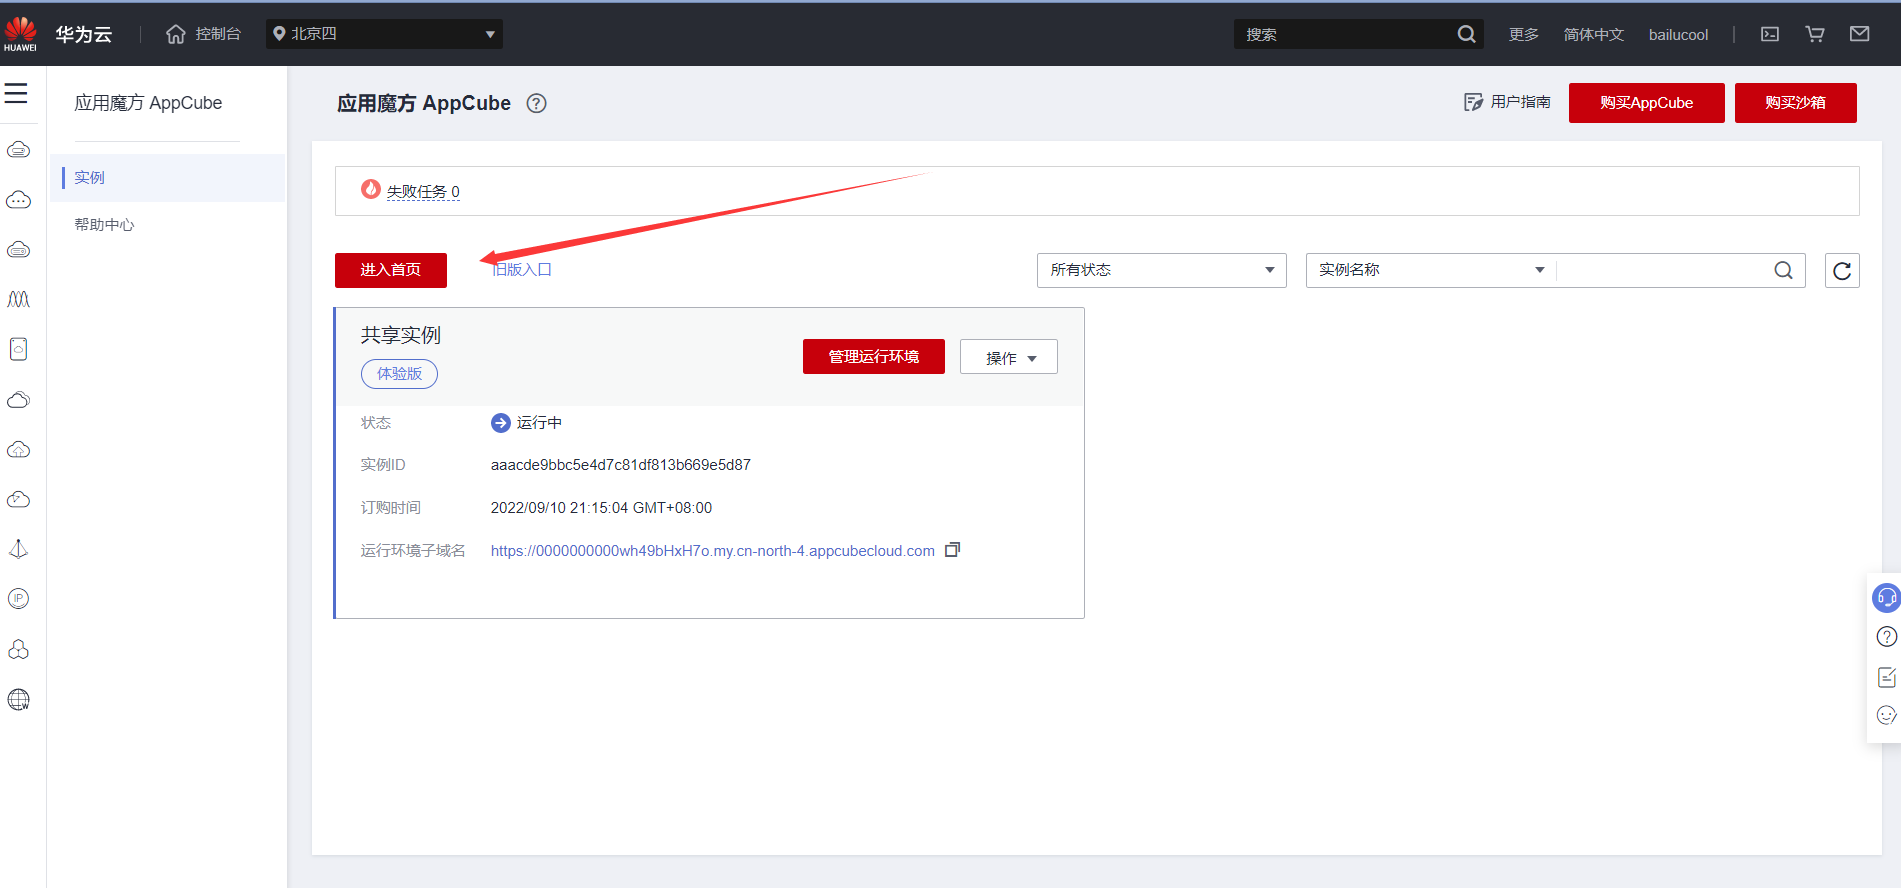
Task: Focus the instance name search input
Action: (1664, 270)
